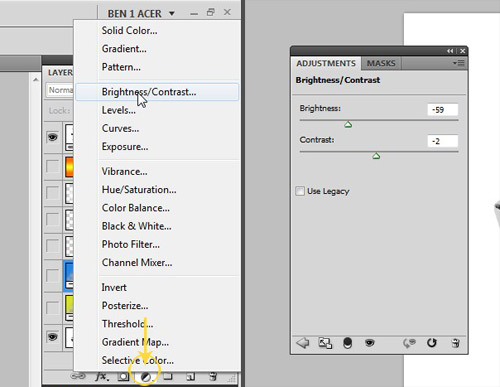This screenshot has height=387, width=500.
Task: Click the Brightness value field showing -59
Action: tap(443, 110)
